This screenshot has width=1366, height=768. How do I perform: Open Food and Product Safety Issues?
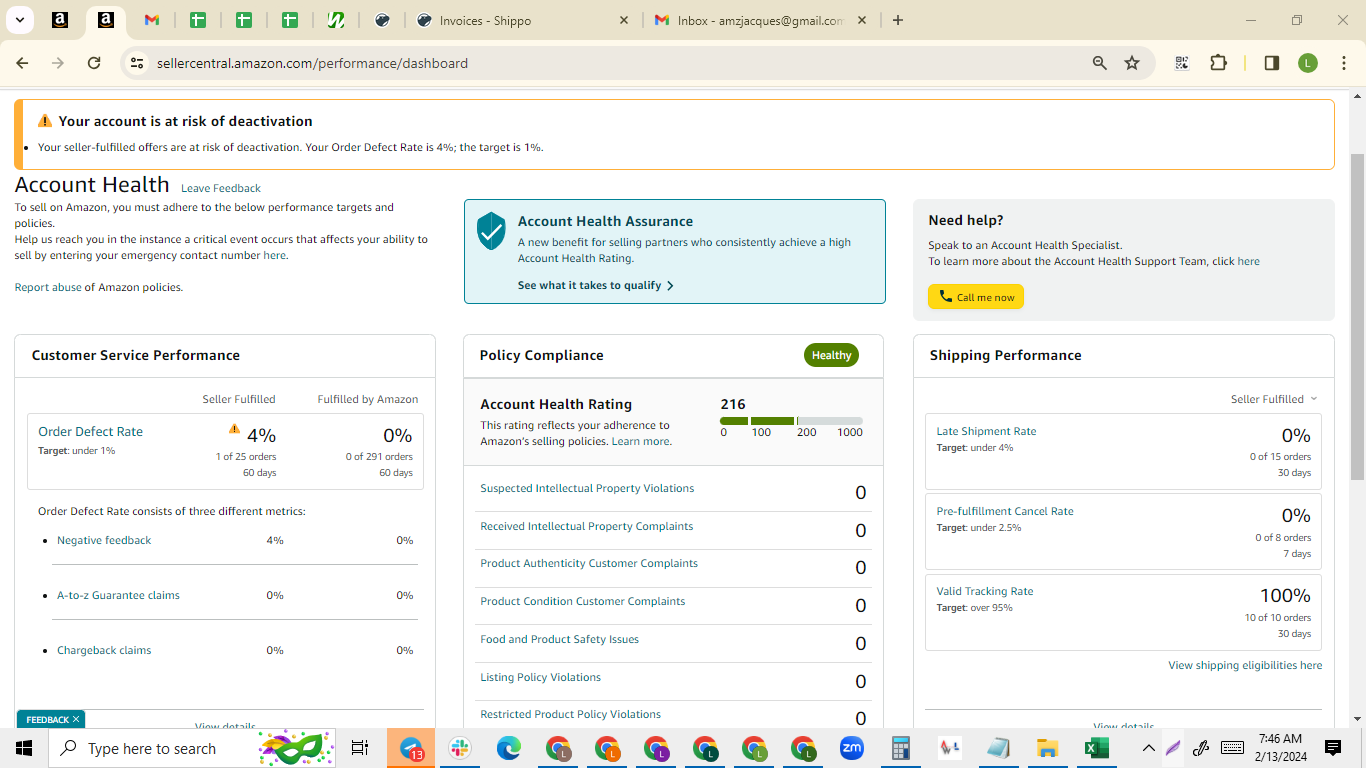(559, 639)
